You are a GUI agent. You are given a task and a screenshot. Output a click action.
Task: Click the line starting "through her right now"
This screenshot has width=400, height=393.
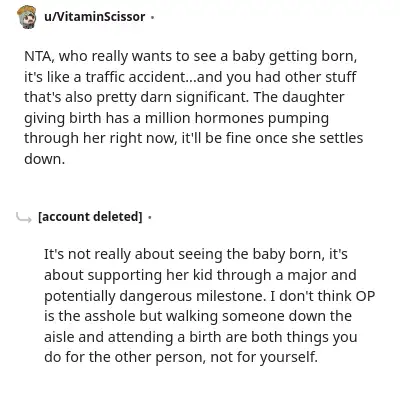pos(193,138)
